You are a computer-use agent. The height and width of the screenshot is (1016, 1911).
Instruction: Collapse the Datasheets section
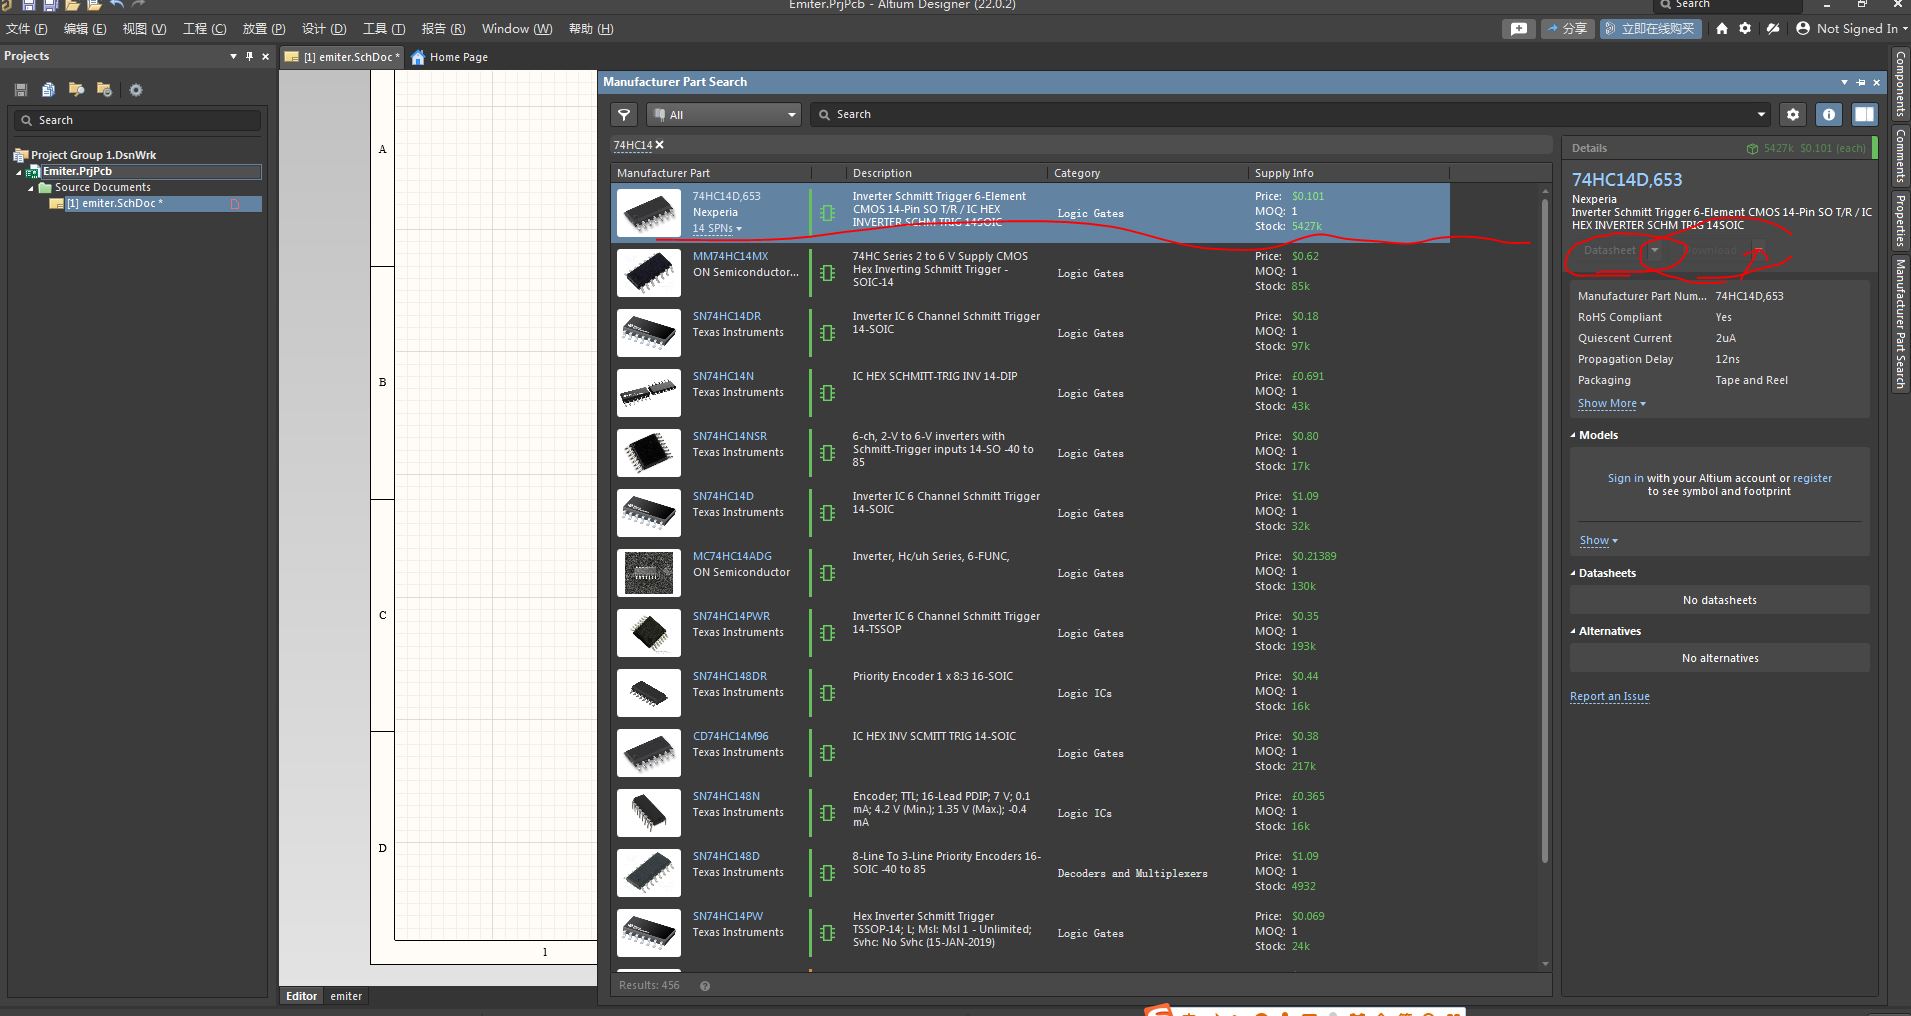1573,573
